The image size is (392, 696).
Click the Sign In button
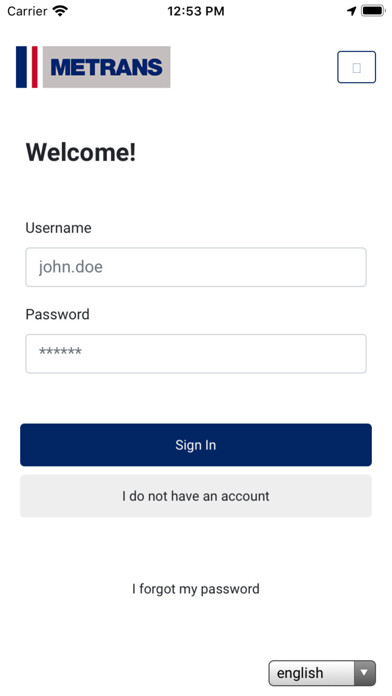(x=196, y=445)
